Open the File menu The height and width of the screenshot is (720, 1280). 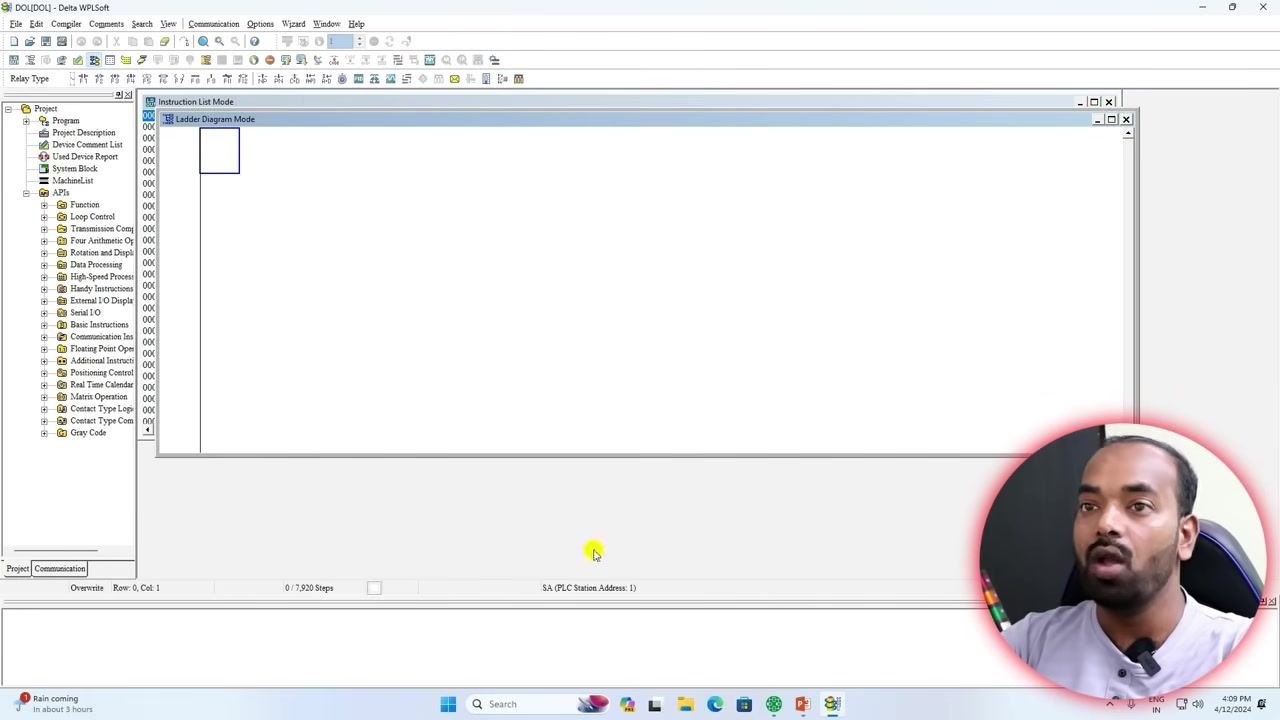click(x=16, y=24)
